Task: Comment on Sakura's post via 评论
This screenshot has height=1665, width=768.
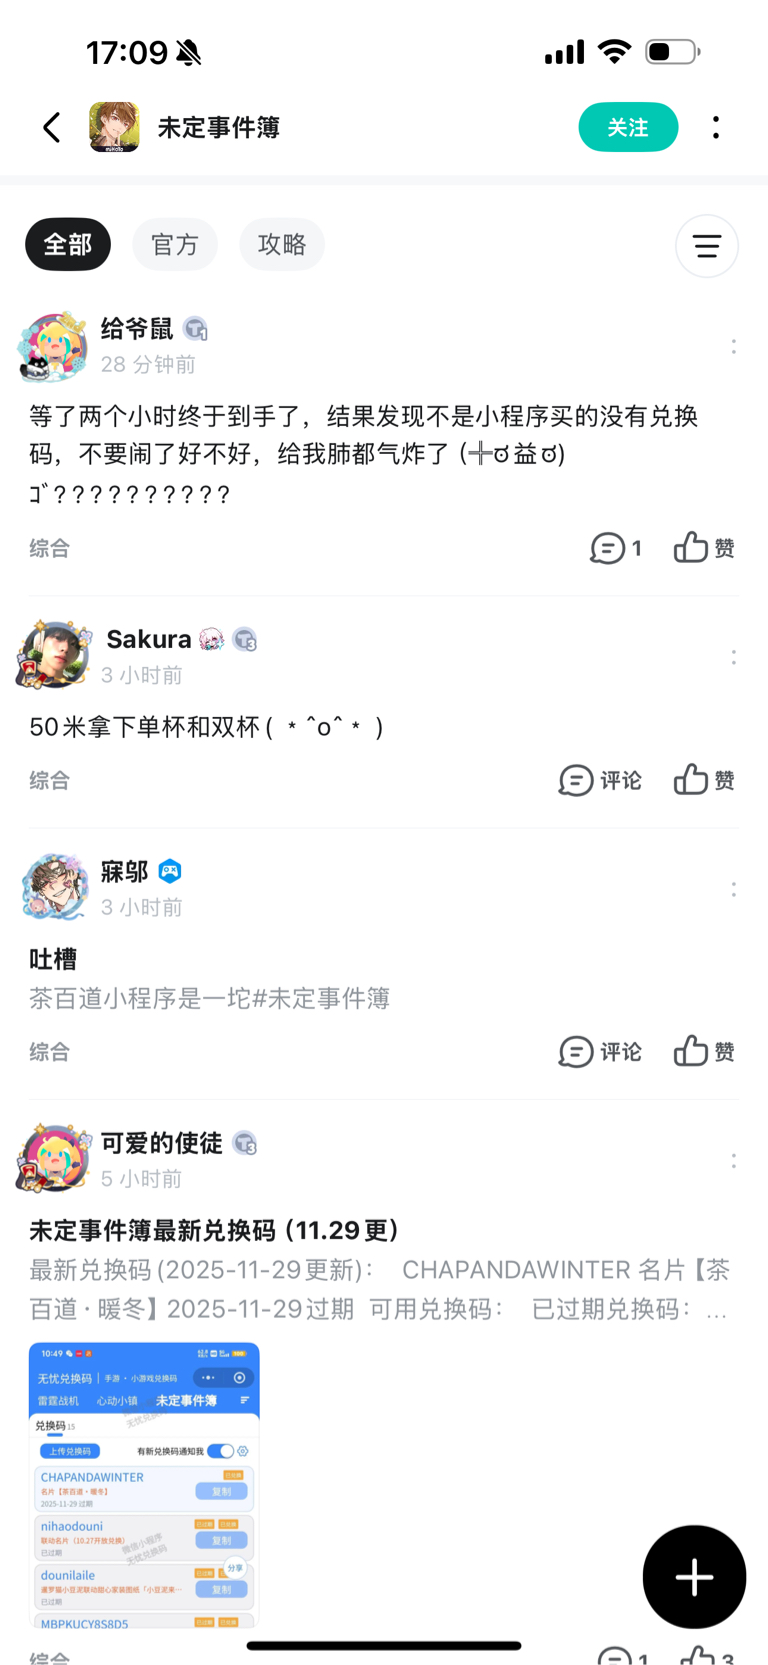Action: coord(600,780)
